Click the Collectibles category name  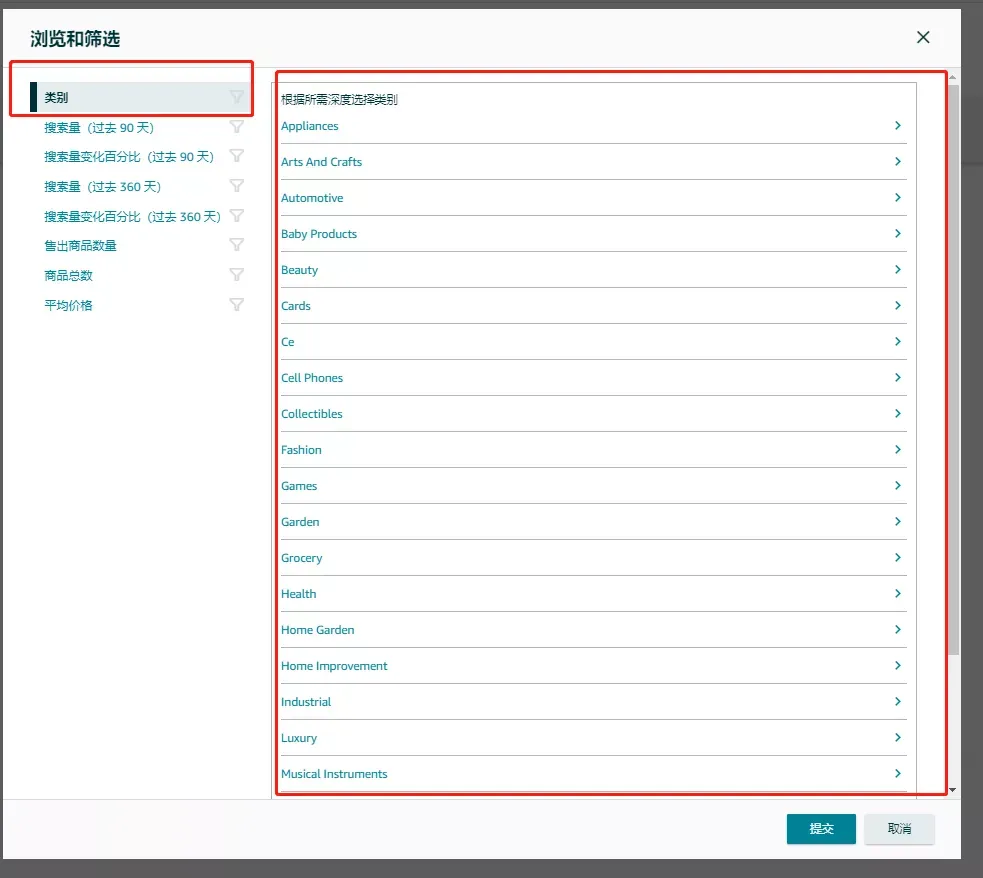point(312,414)
